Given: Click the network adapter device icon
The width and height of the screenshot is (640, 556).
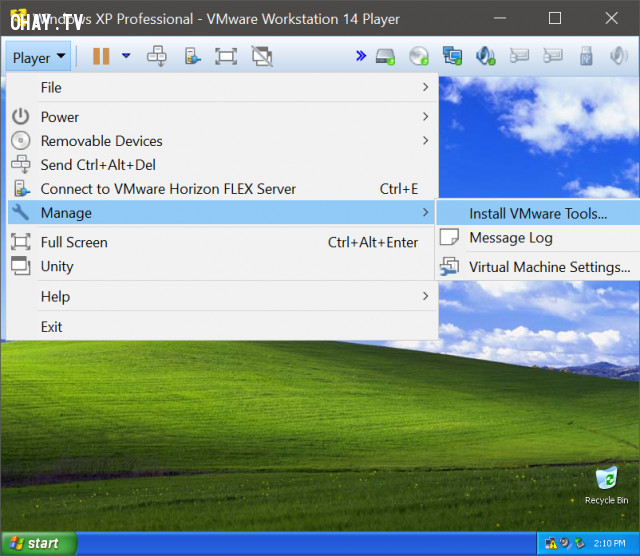Looking at the screenshot, I should pyautogui.click(x=452, y=56).
